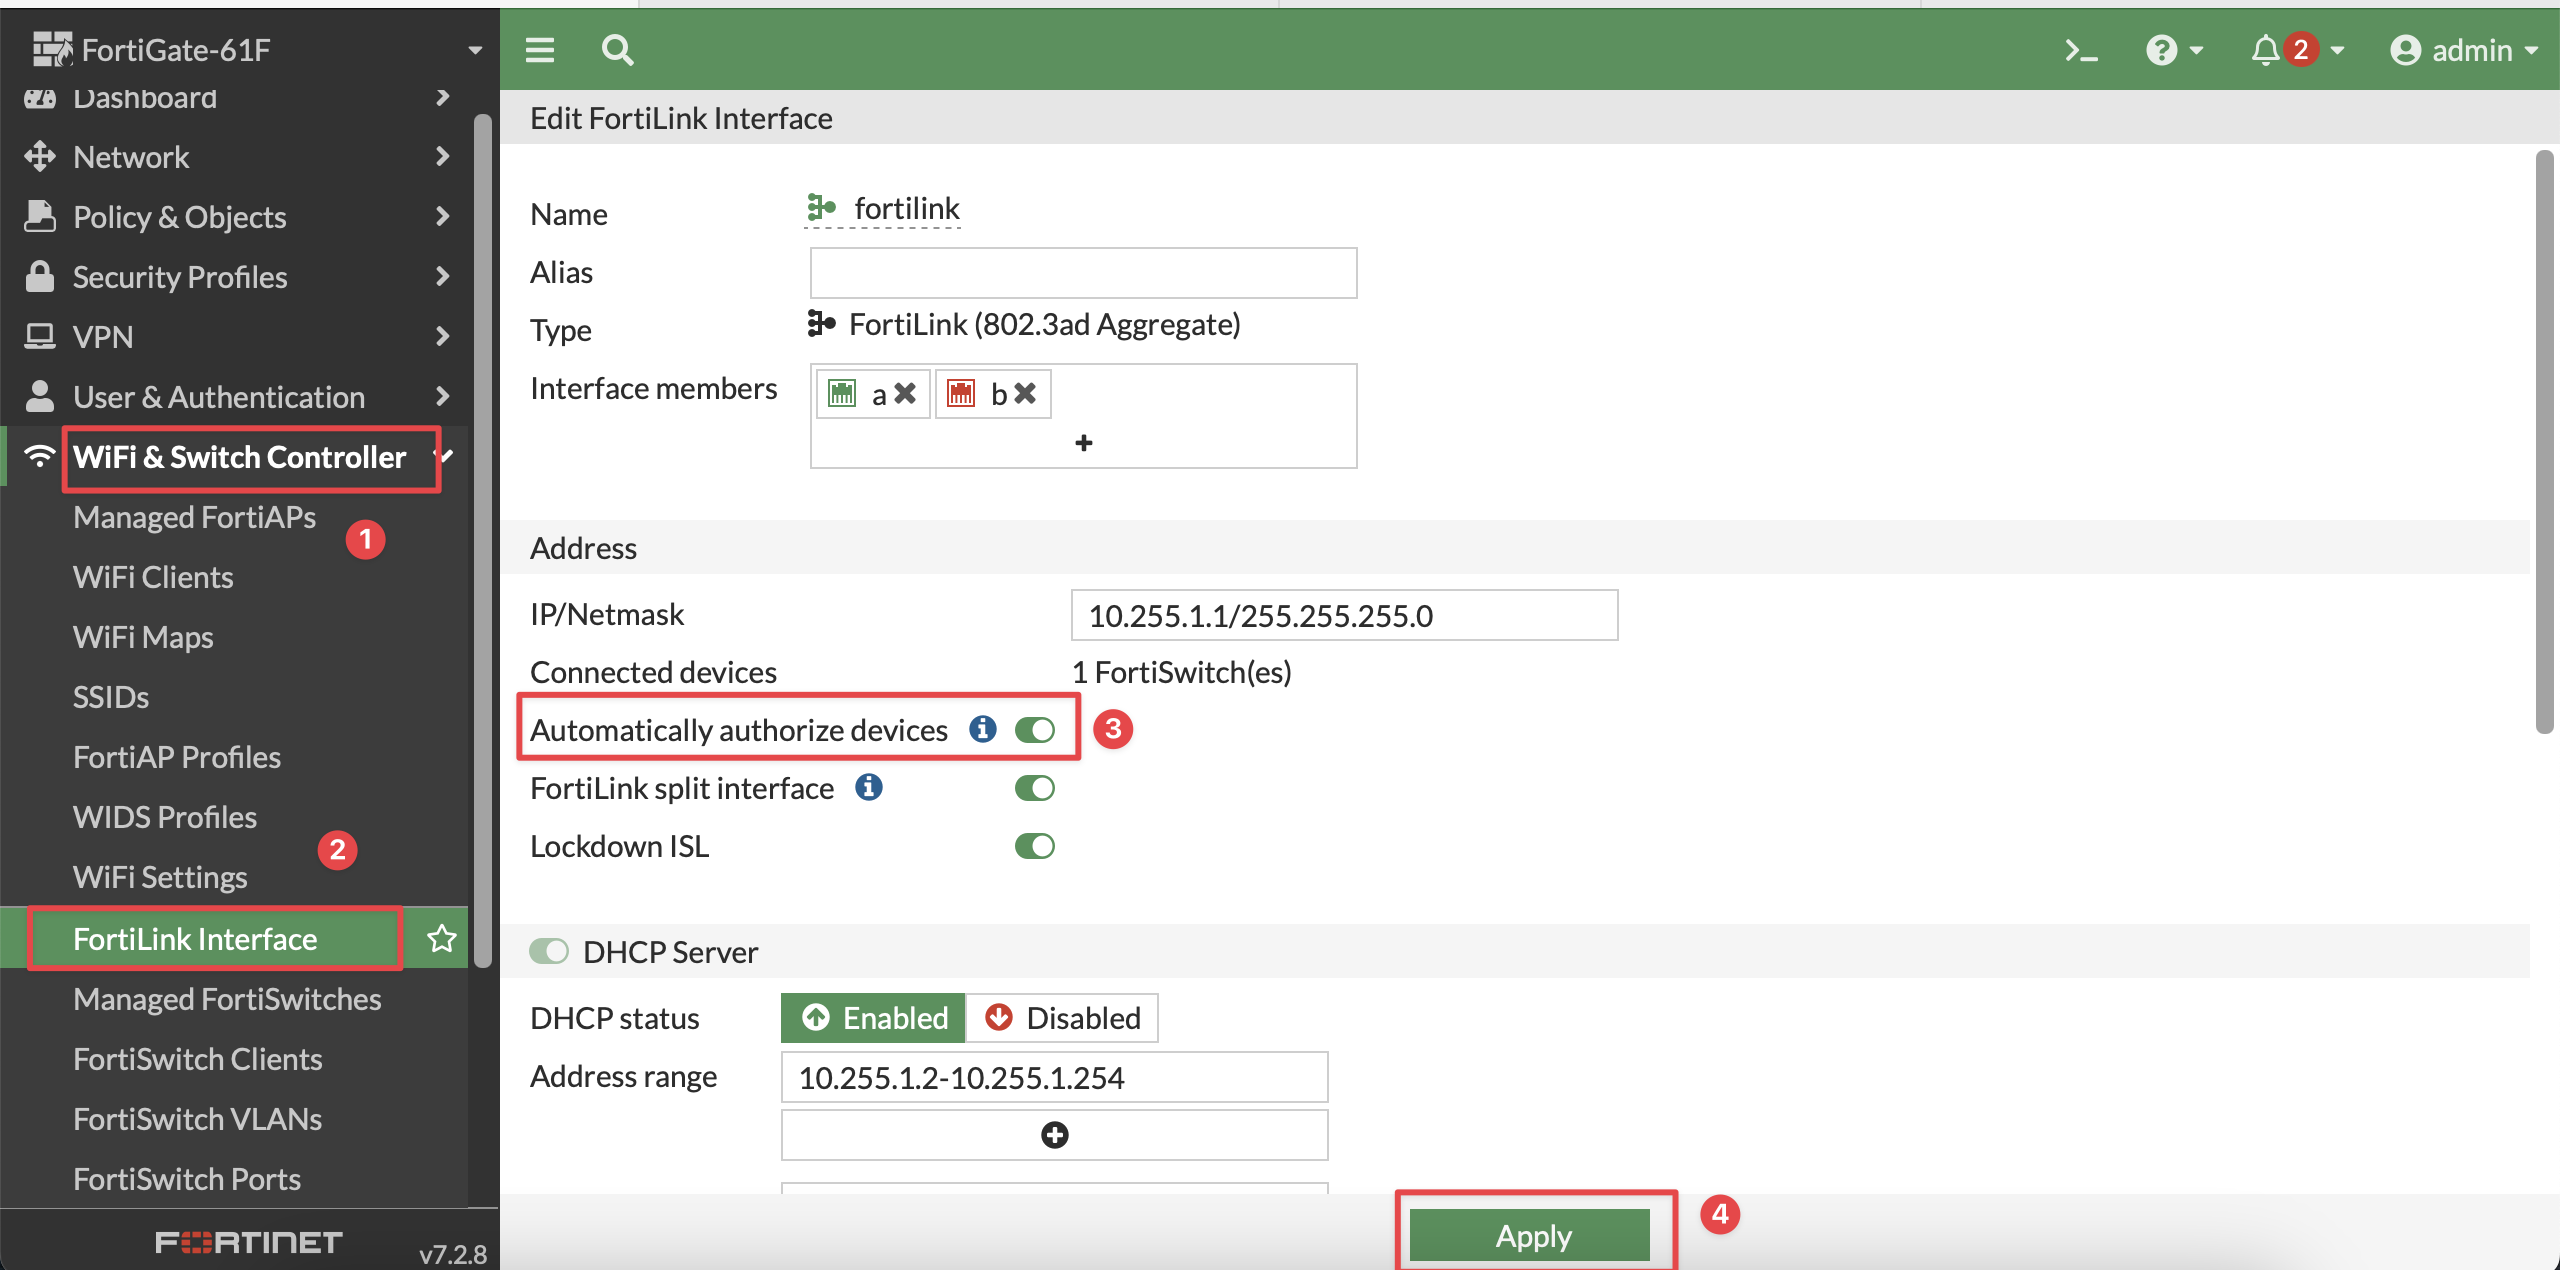Show info for Automatically authorize devices
Viewport: 2560px width, 1270px height.
pyautogui.click(x=983, y=729)
